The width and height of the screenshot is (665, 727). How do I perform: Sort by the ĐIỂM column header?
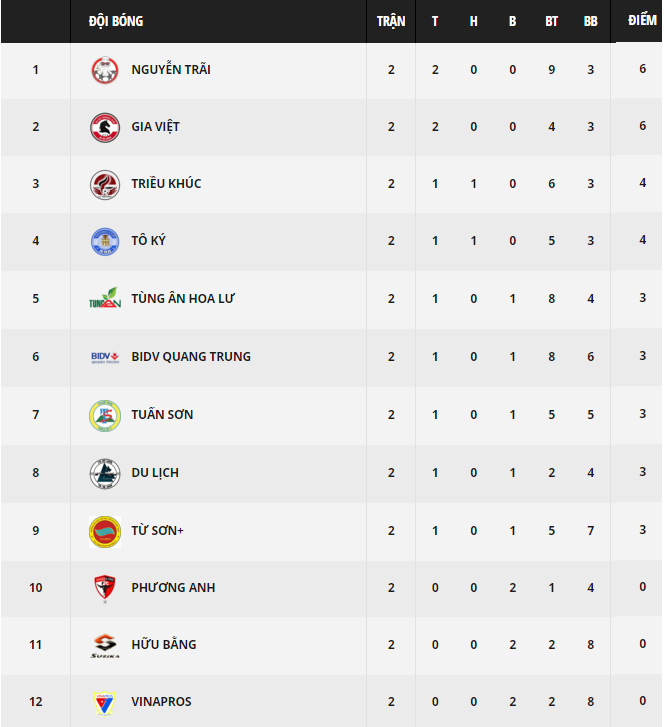[x=642, y=20]
